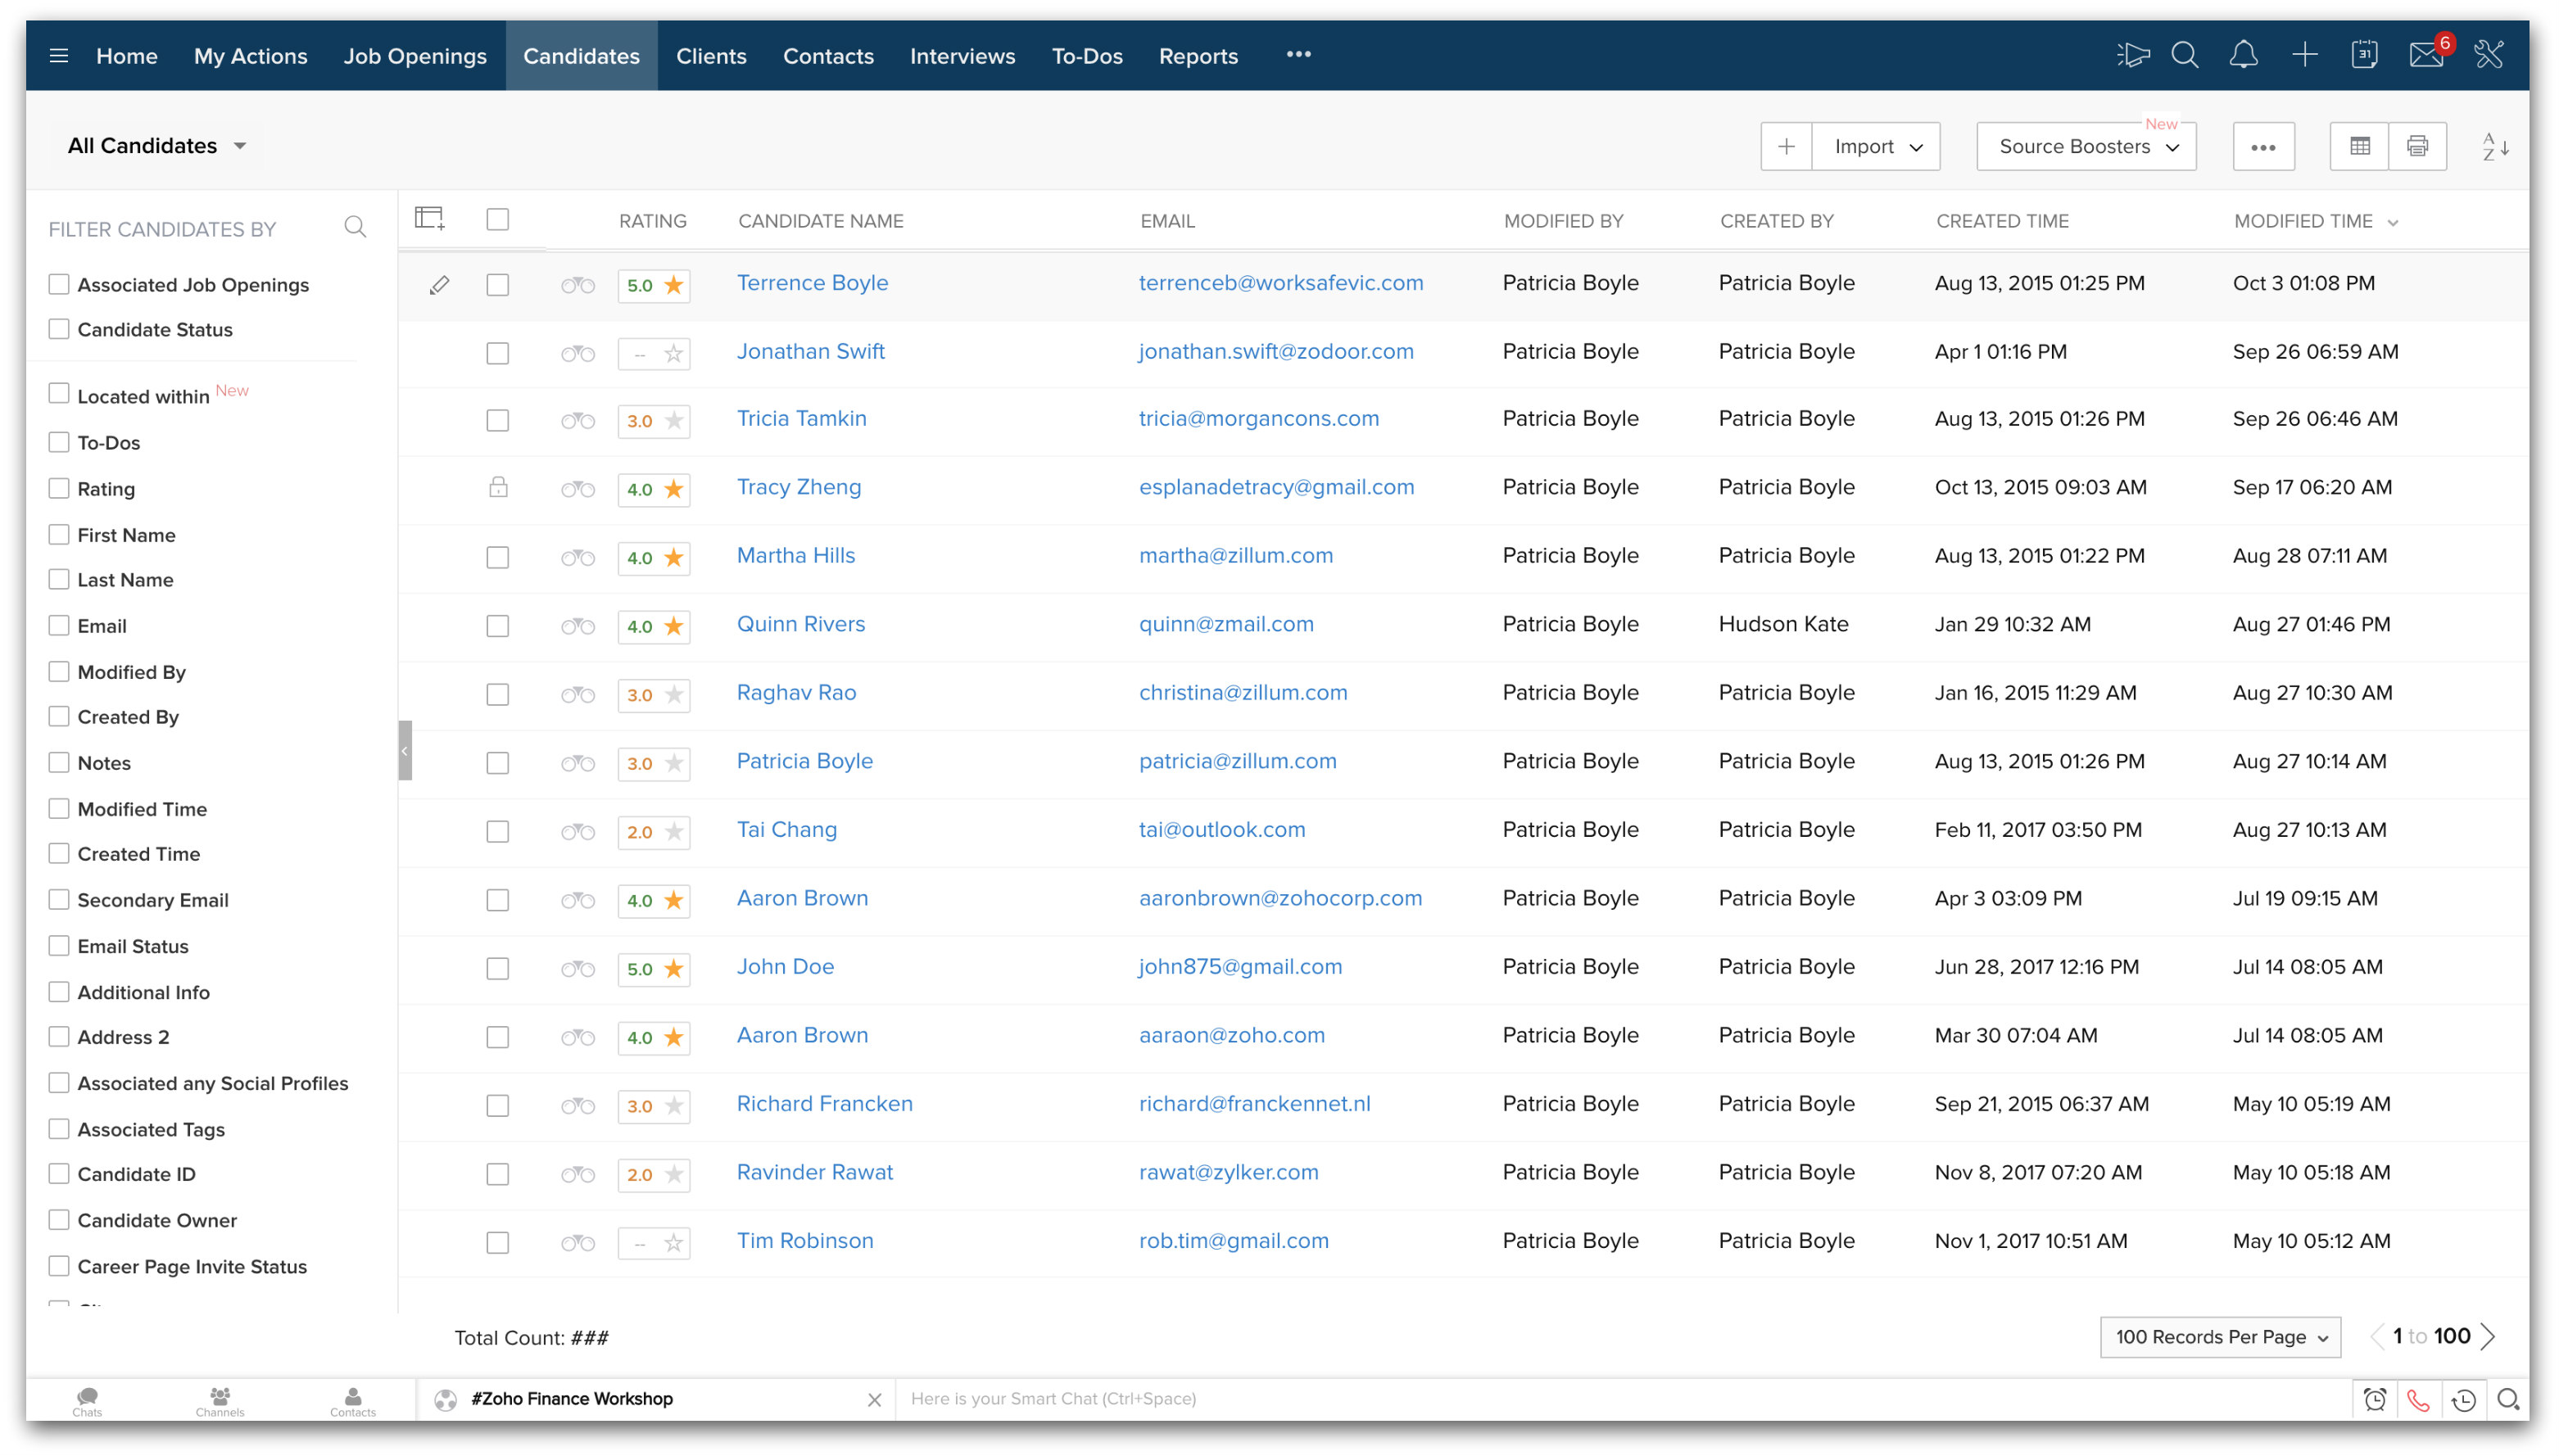Click the email link rawat@zylker.com

tap(1228, 1172)
